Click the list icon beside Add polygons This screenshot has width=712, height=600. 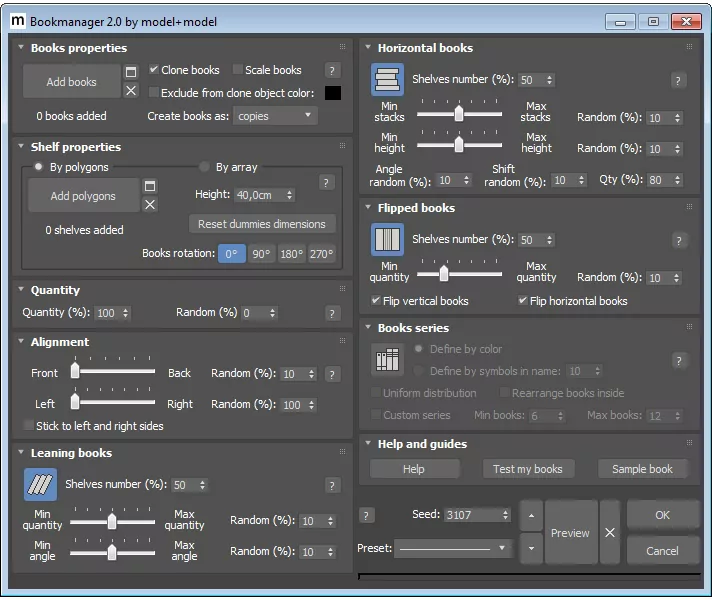tap(150, 187)
